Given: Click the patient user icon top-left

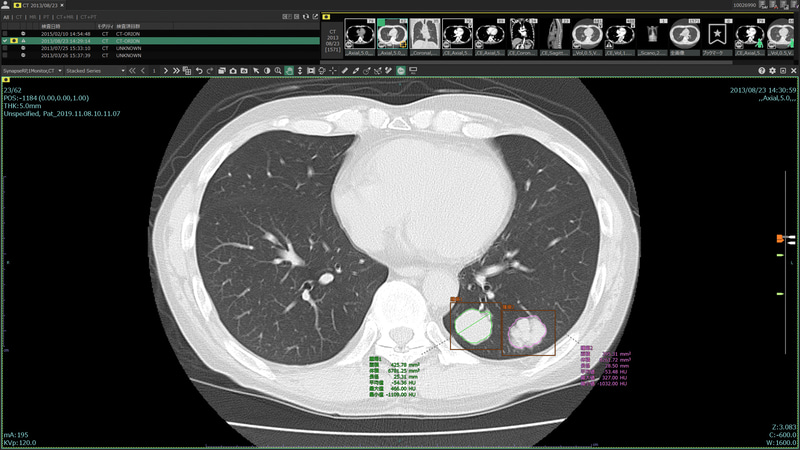Looking at the screenshot, I should (5, 5).
